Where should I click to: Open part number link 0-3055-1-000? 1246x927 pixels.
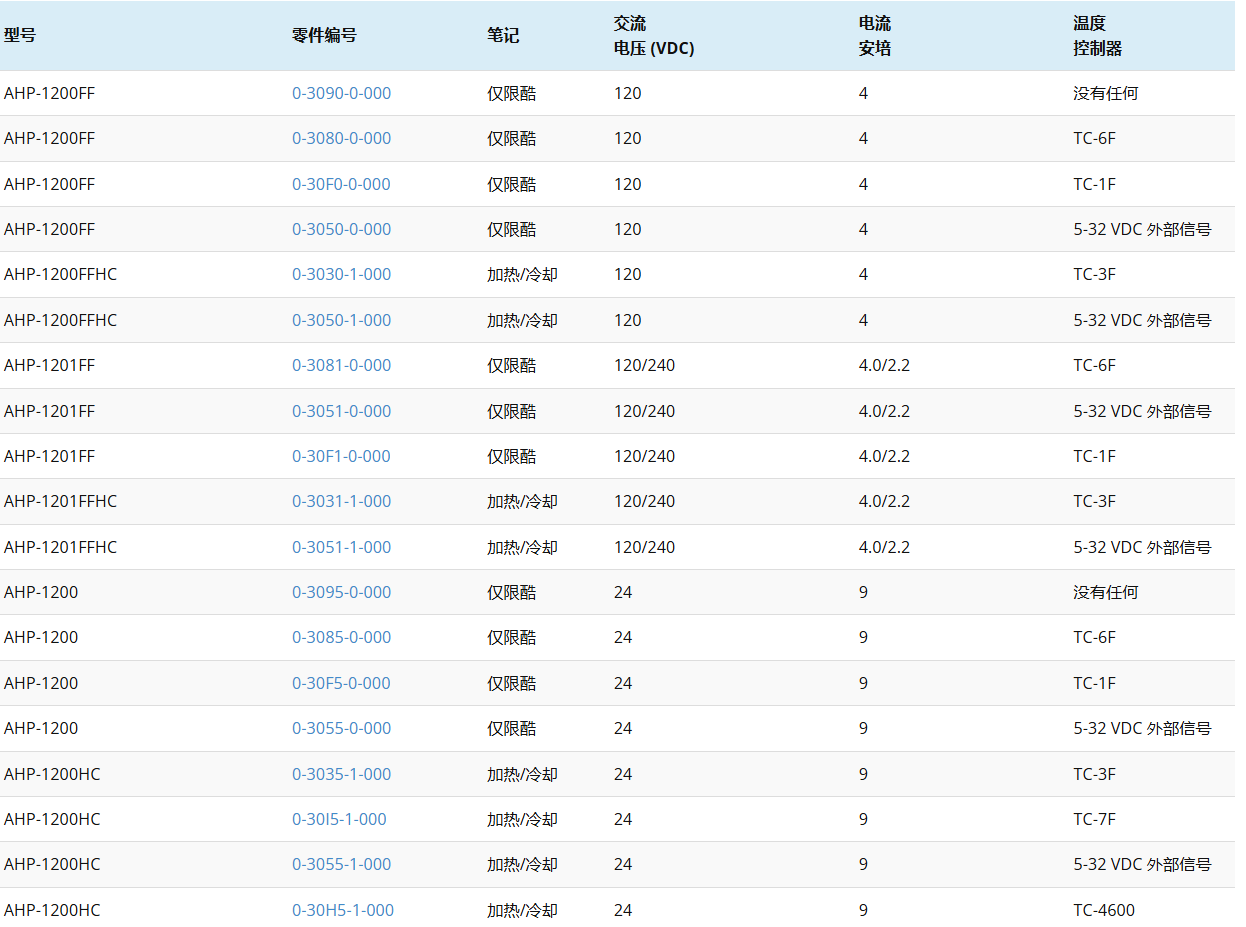click(x=341, y=864)
